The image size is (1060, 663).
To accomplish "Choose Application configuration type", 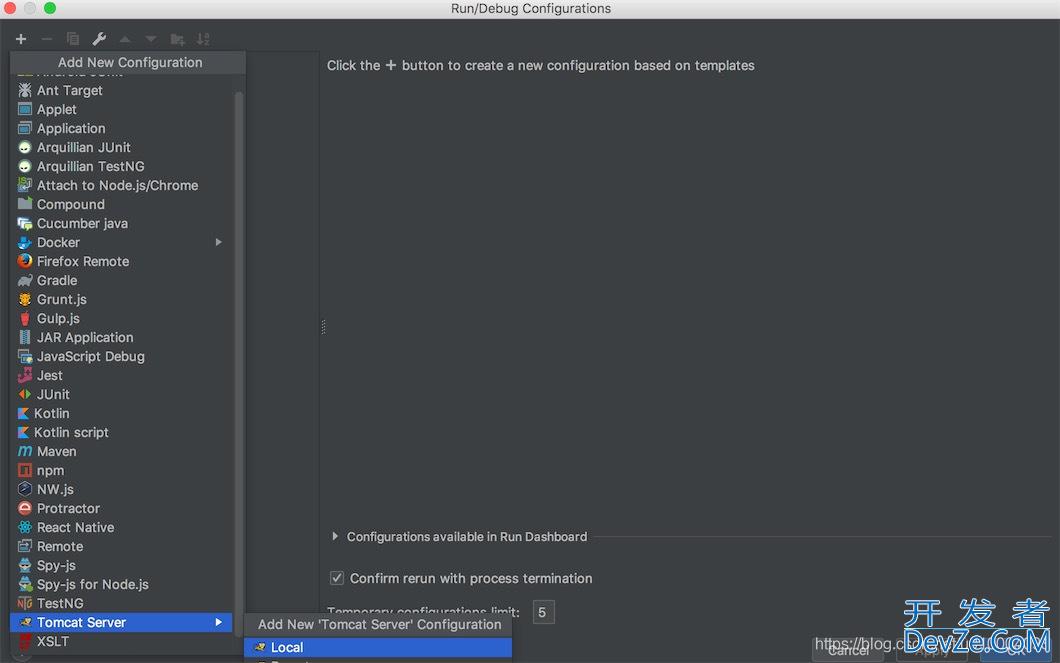I will coord(122,128).
